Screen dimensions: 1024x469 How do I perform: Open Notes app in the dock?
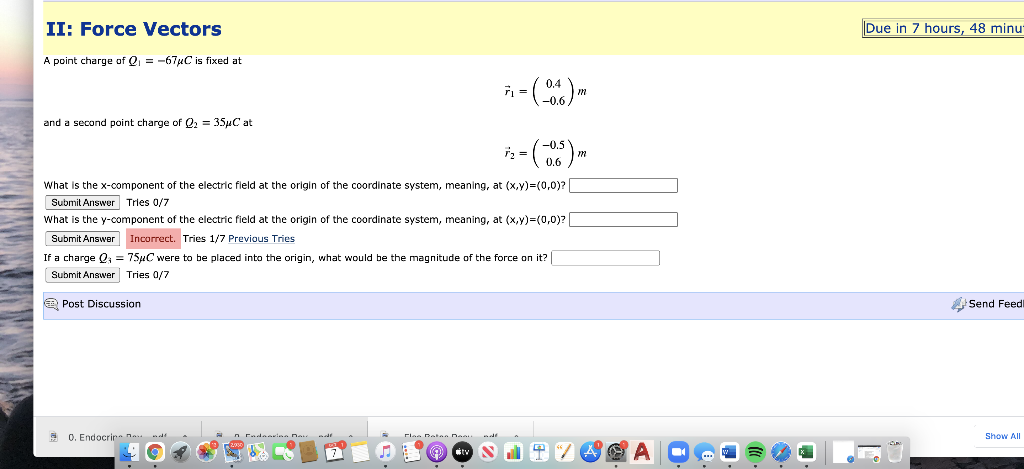point(360,452)
